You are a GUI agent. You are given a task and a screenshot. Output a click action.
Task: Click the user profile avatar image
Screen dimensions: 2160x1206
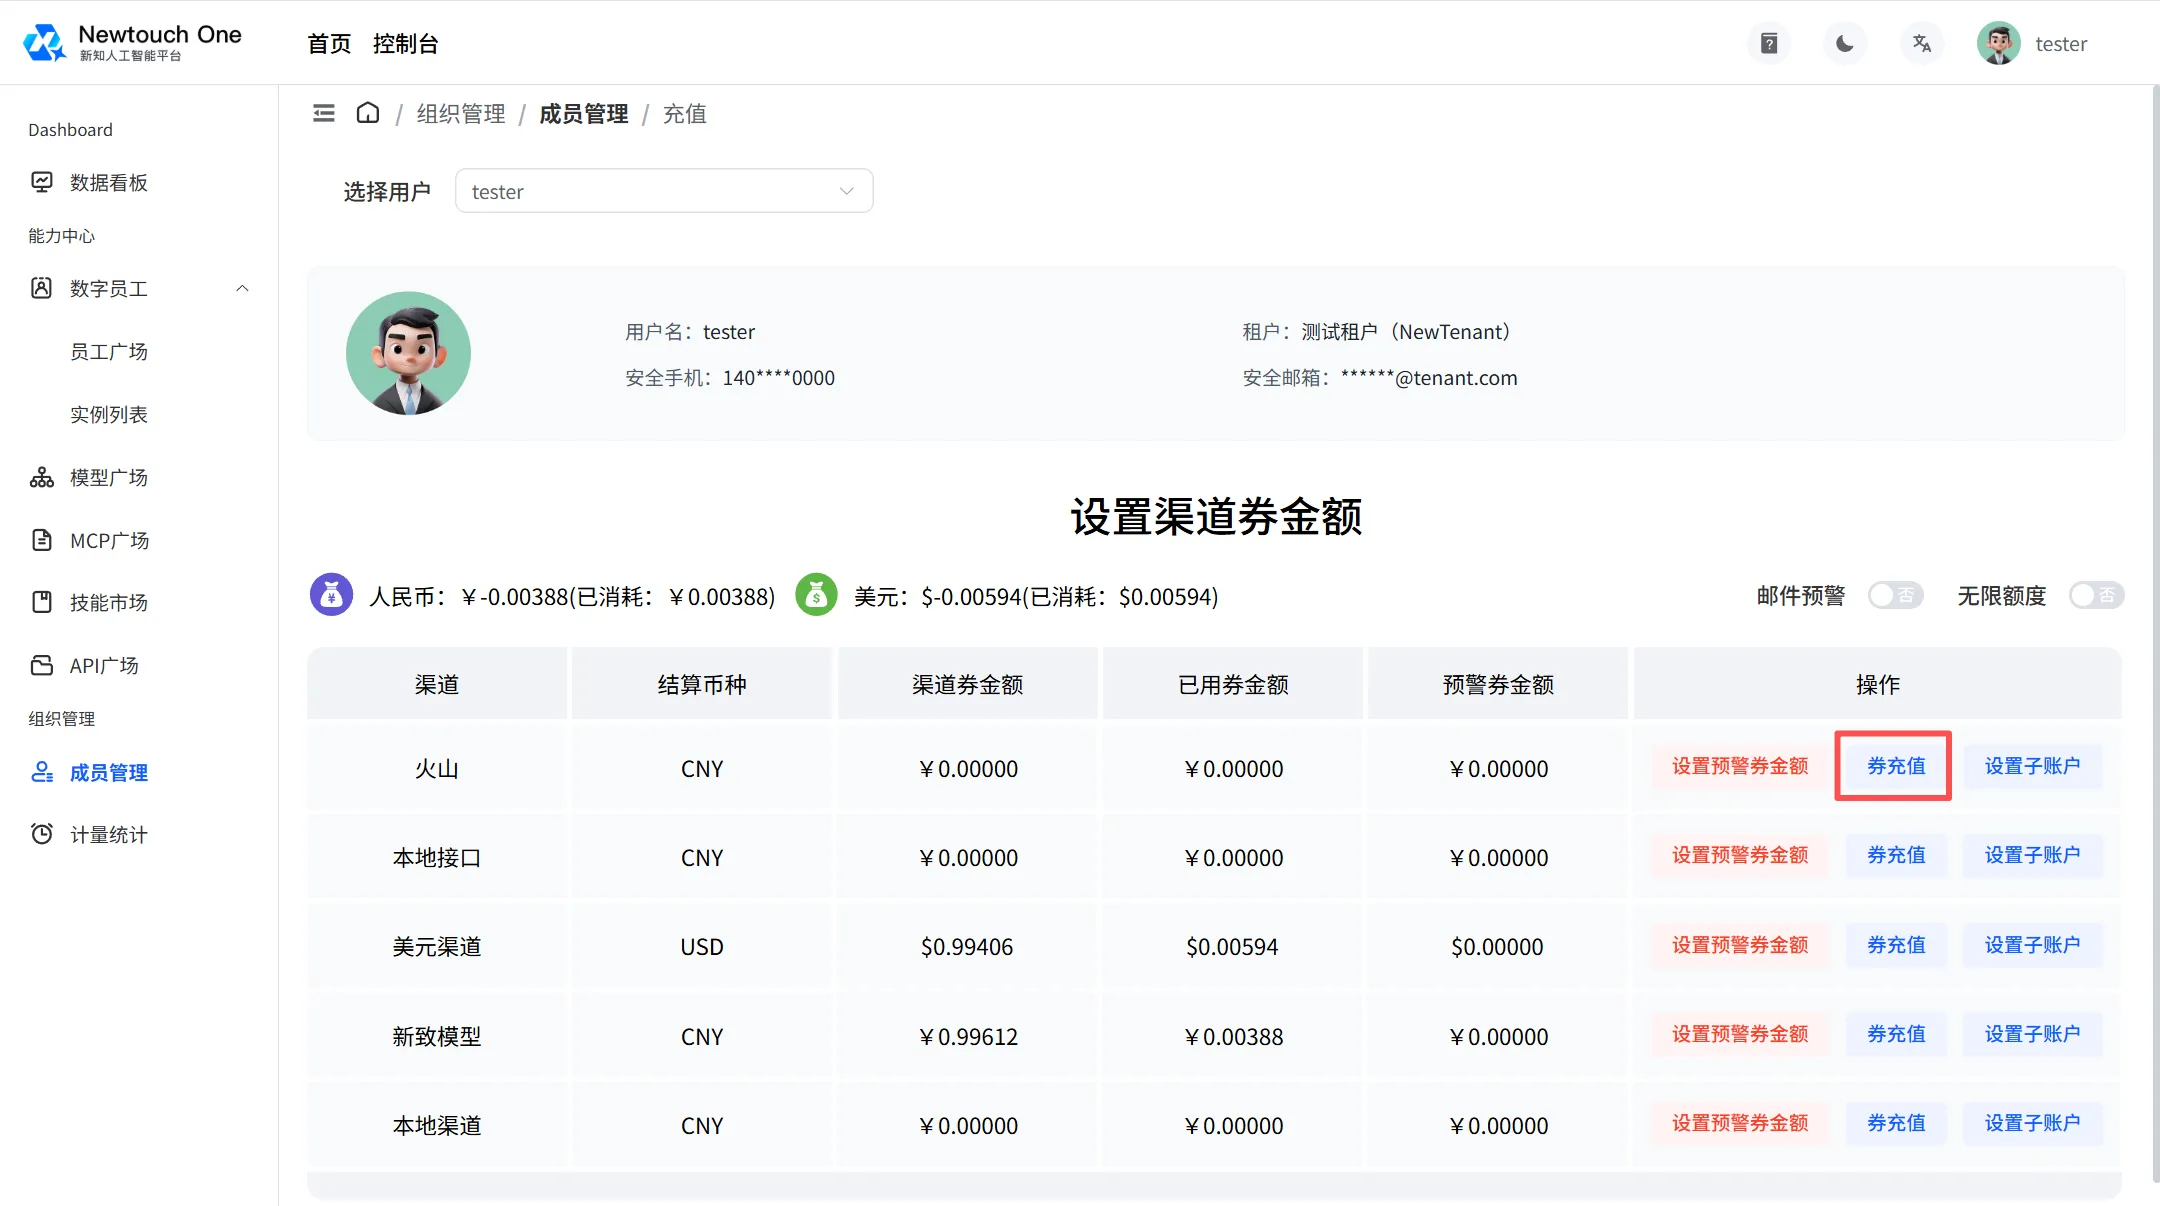coord(408,353)
